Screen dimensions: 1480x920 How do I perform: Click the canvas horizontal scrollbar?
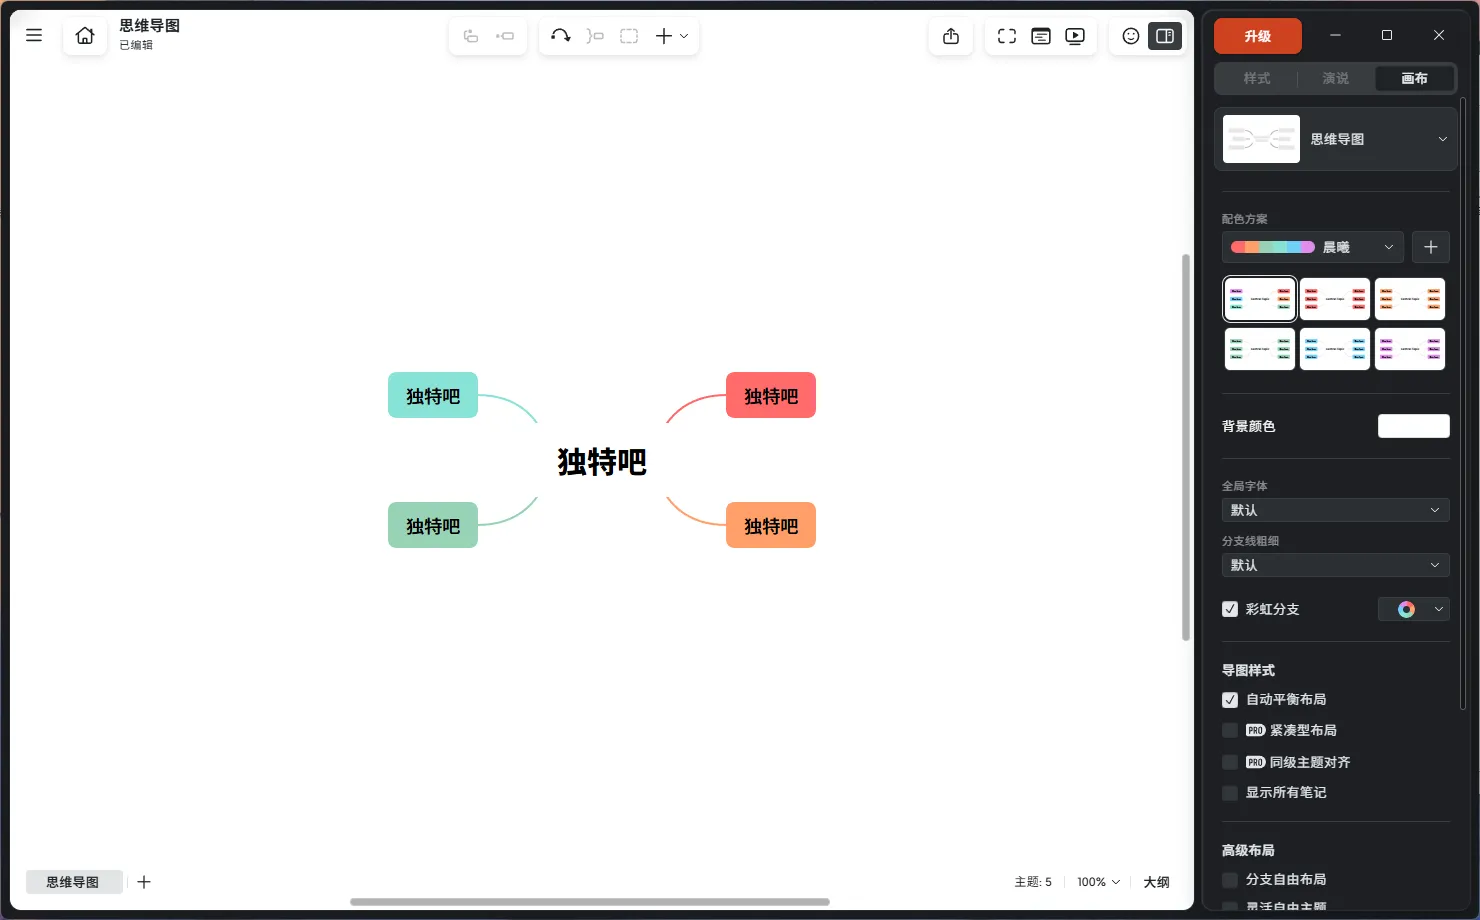pyautogui.click(x=590, y=902)
